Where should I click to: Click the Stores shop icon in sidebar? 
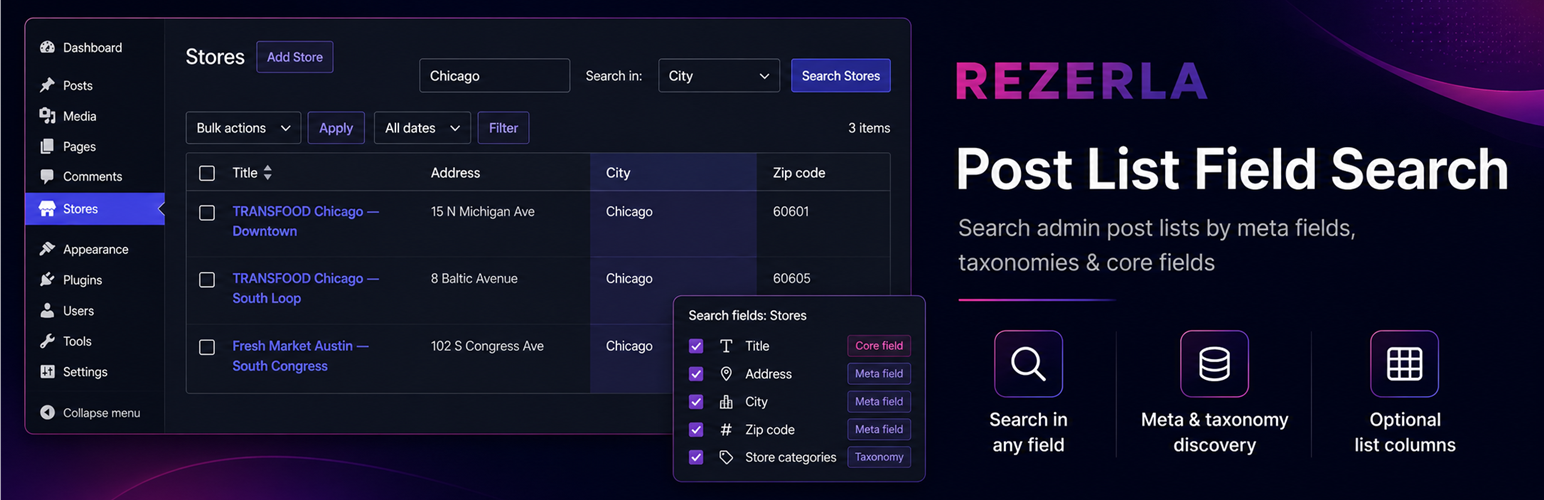coord(47,209)
